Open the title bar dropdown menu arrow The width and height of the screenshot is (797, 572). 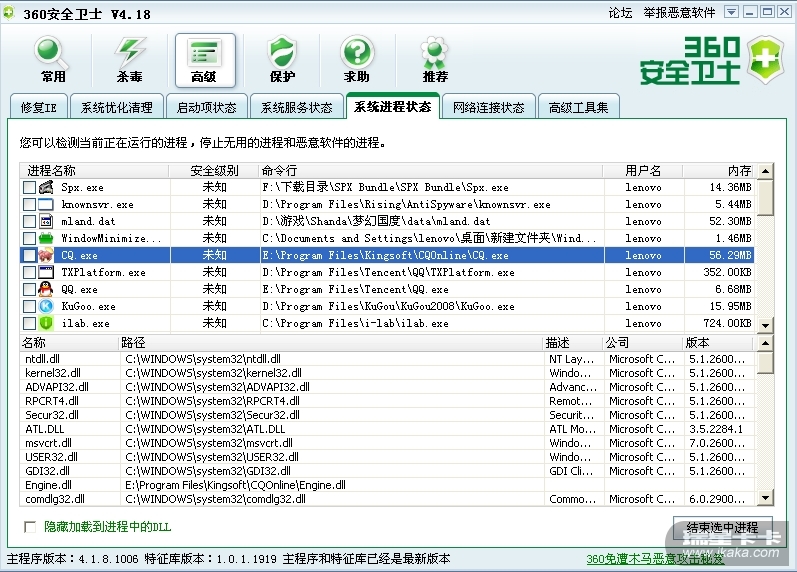click(731, 12)
